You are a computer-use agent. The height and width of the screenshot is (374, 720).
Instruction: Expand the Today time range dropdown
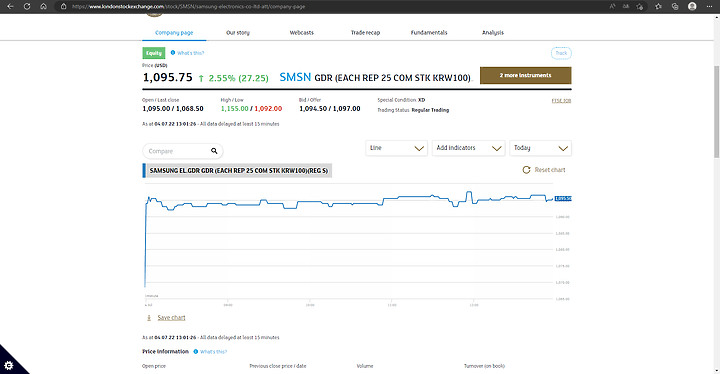pyautogui.click(x=540, y=148)
